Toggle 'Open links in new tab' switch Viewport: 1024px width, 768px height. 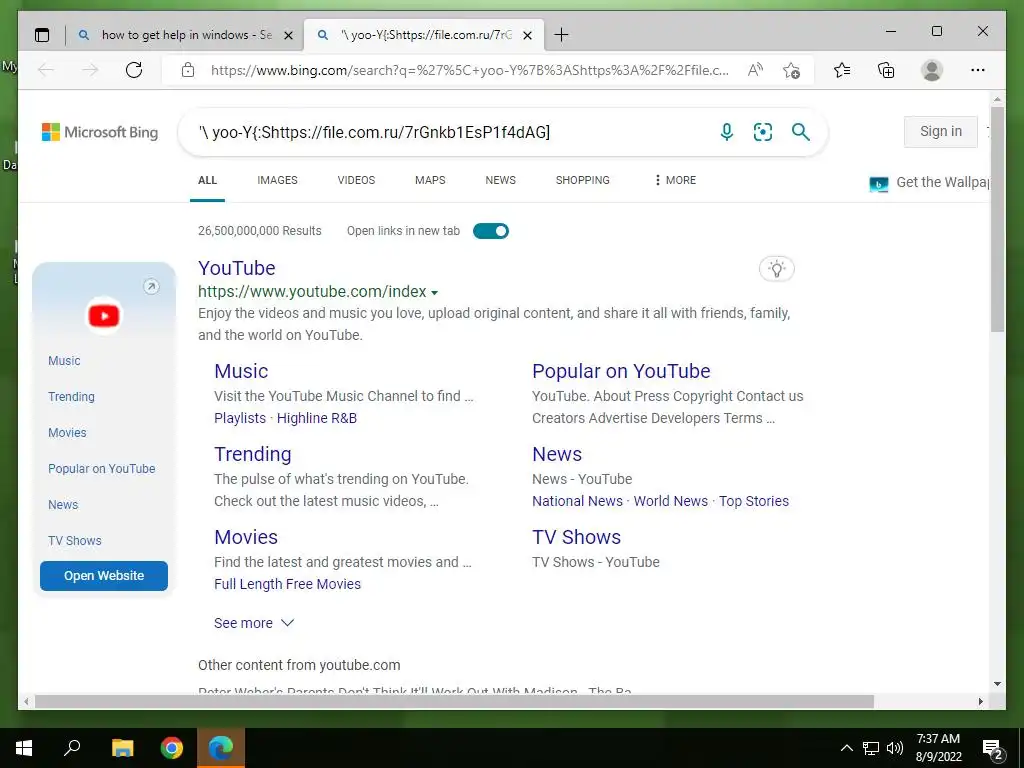pyautogui.click(x=491, y=231)
